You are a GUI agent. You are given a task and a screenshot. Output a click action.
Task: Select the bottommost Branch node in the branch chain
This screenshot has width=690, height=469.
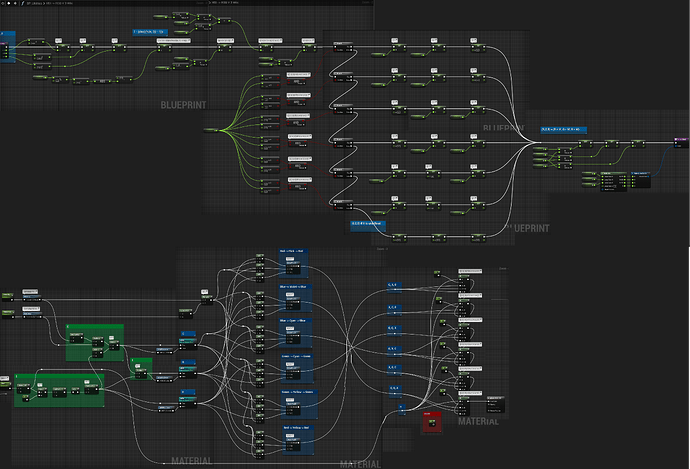[x=344, y=204]
